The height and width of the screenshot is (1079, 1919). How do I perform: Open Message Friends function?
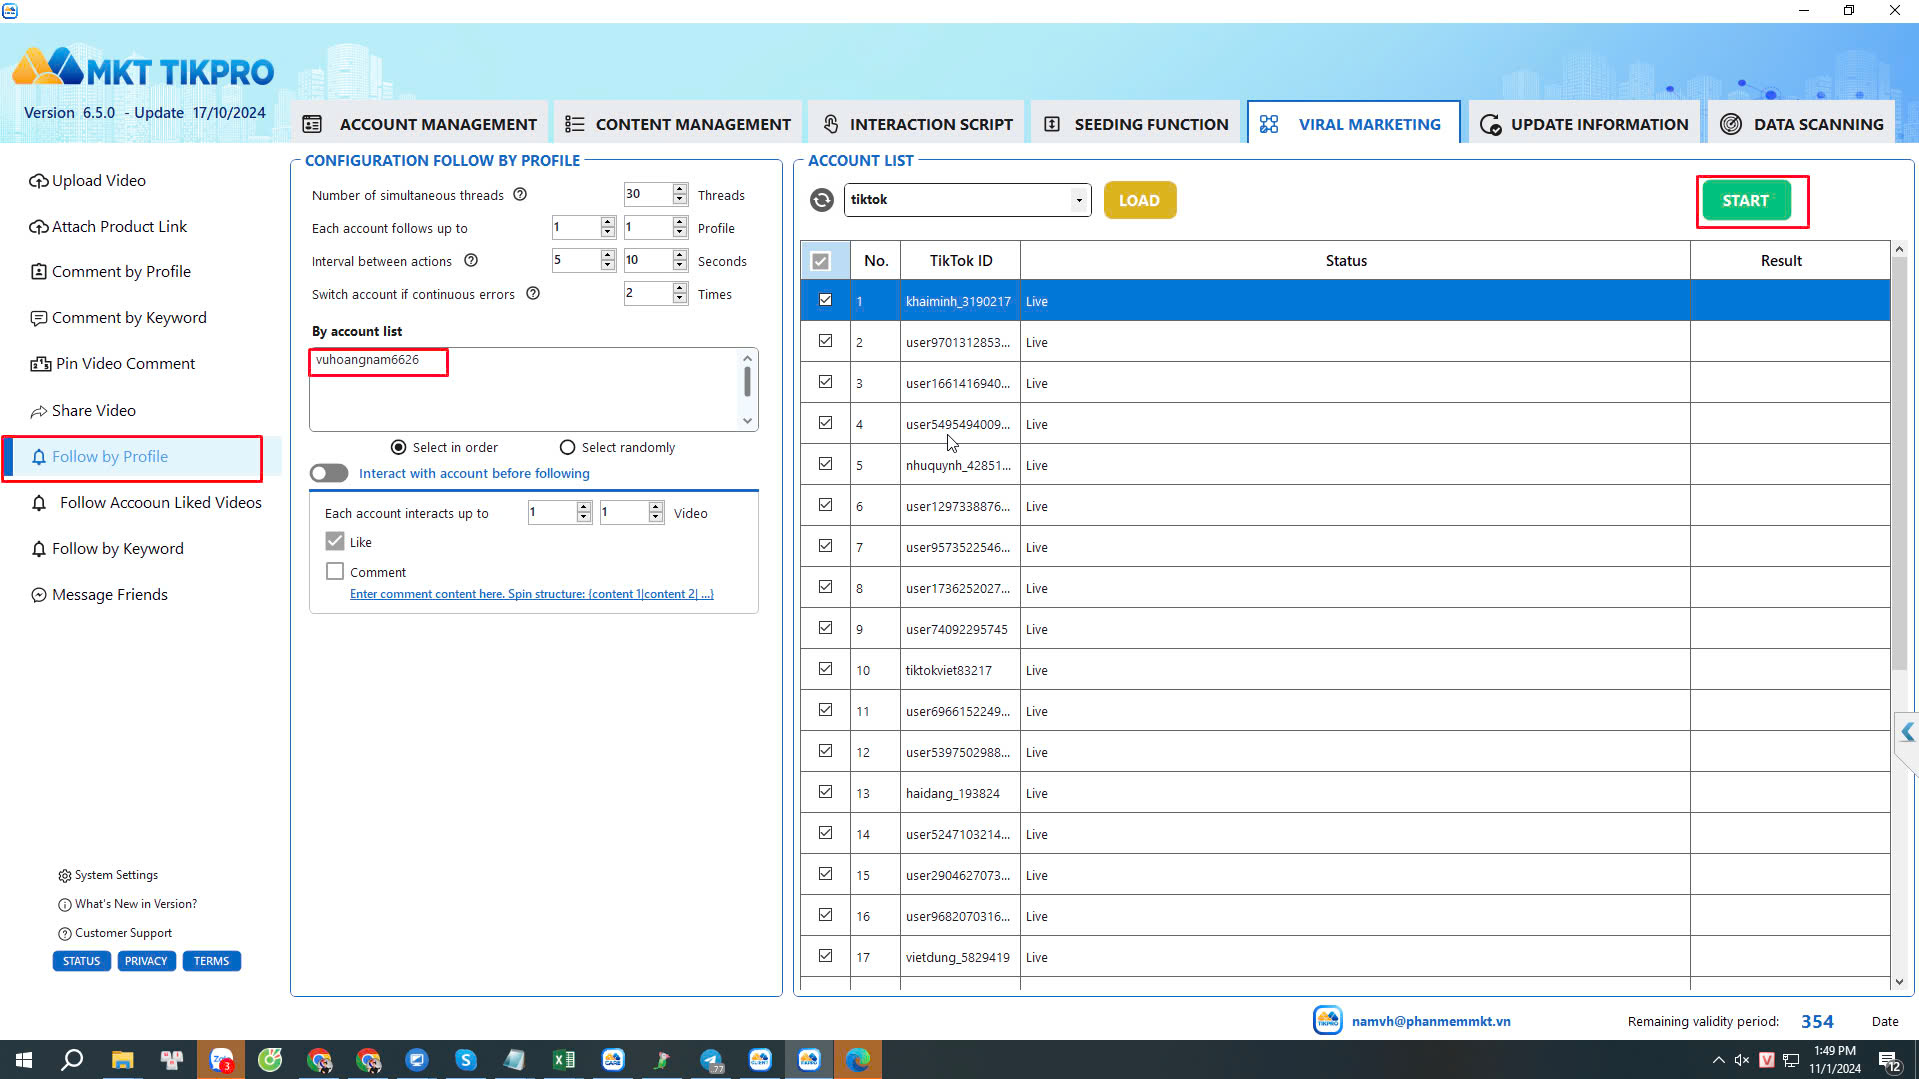98,595
